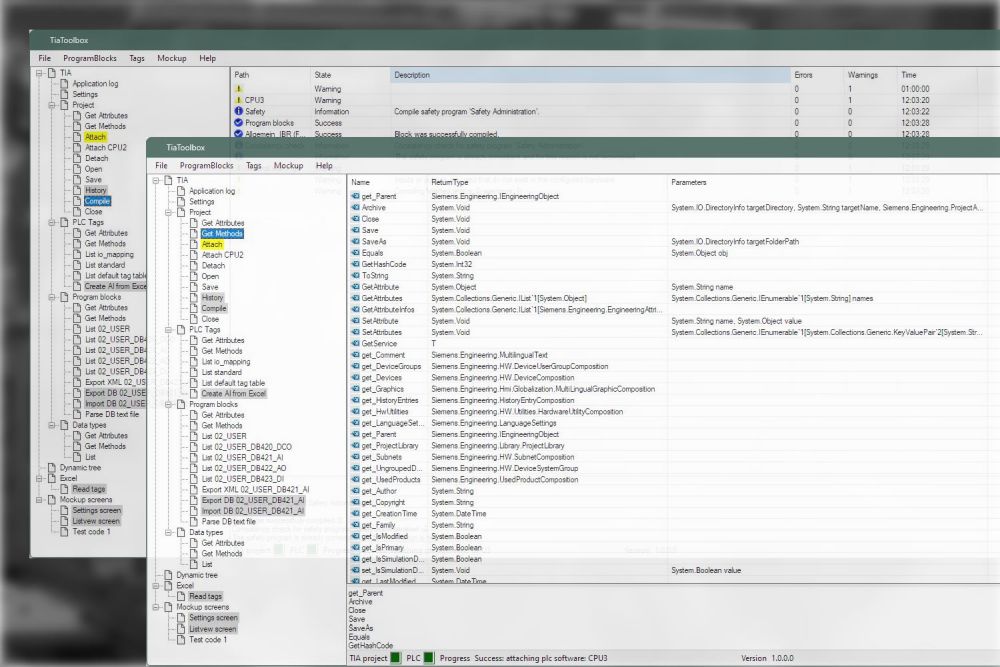Click the icon next to get_ProjectLibrary
Viewport: 1000px width, 667px height.
click(355, 446)
